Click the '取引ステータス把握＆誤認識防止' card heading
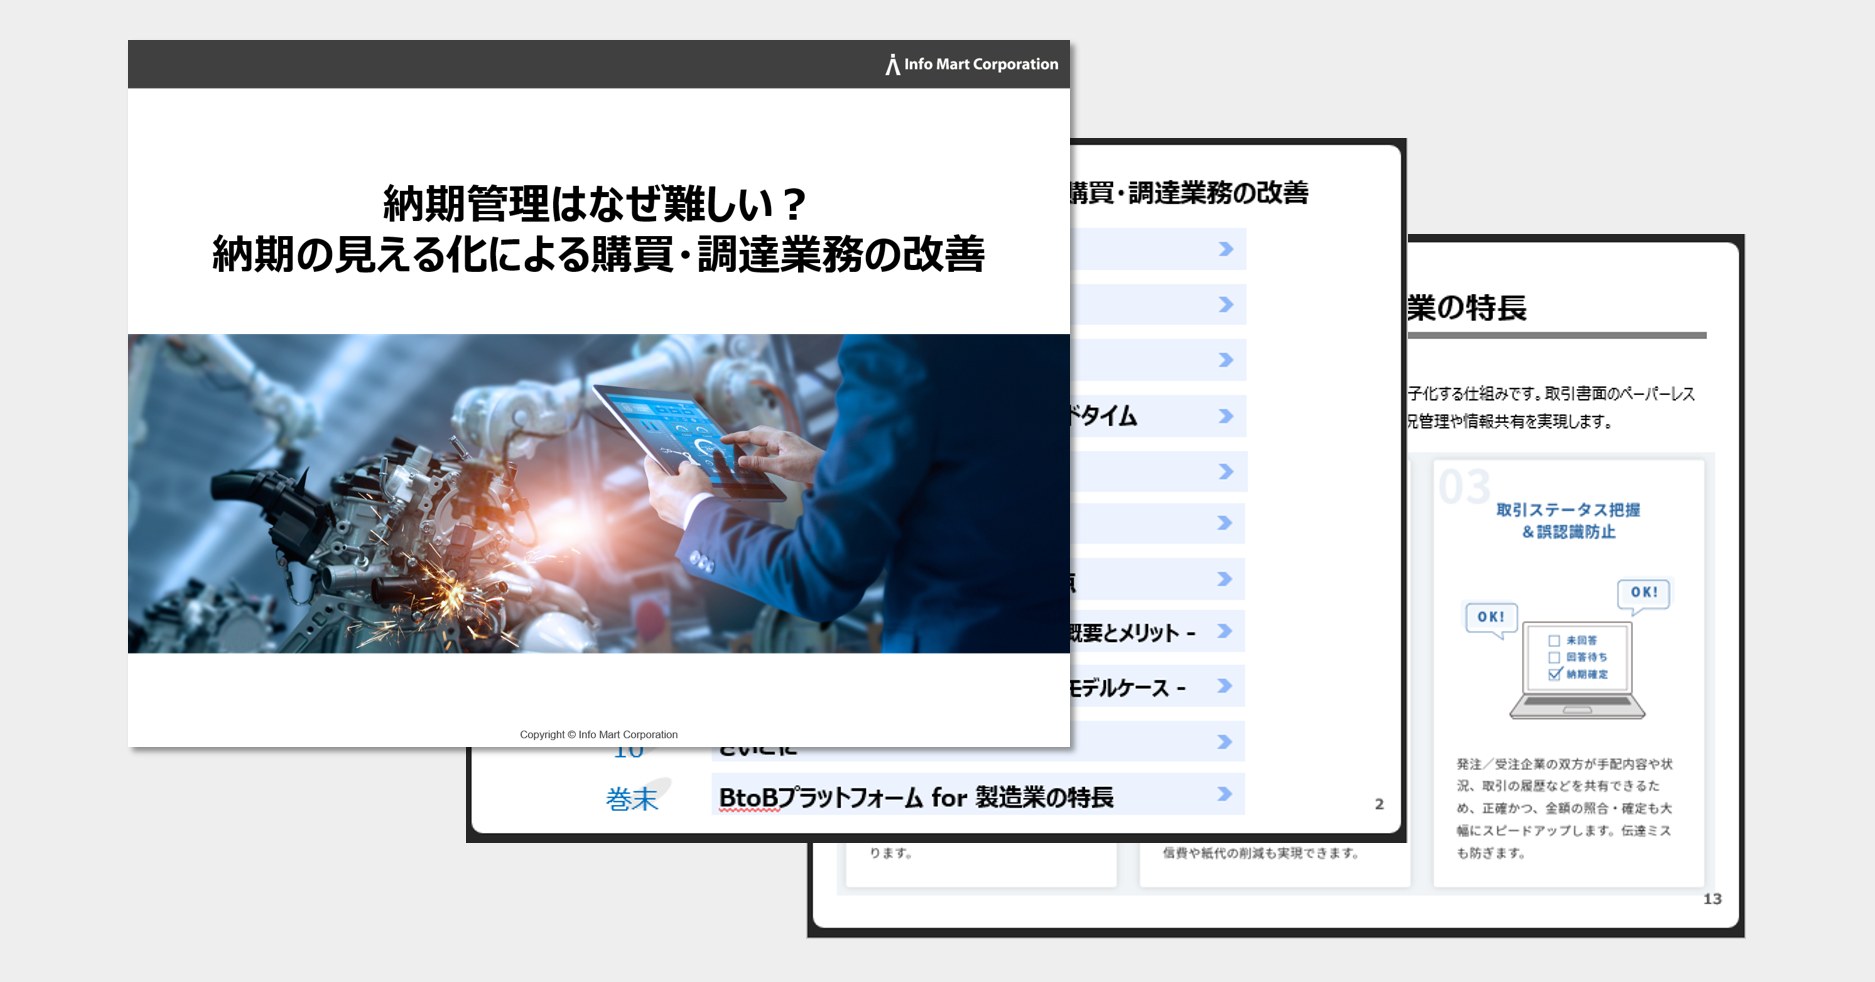 (1568, 521)
